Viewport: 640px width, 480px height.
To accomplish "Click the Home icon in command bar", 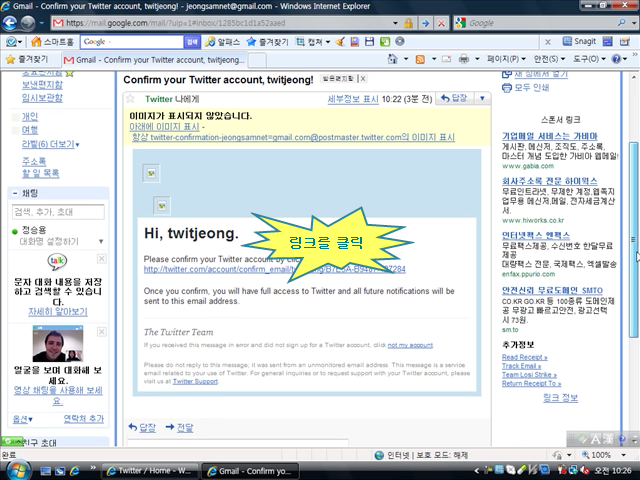I will point(392,59).
